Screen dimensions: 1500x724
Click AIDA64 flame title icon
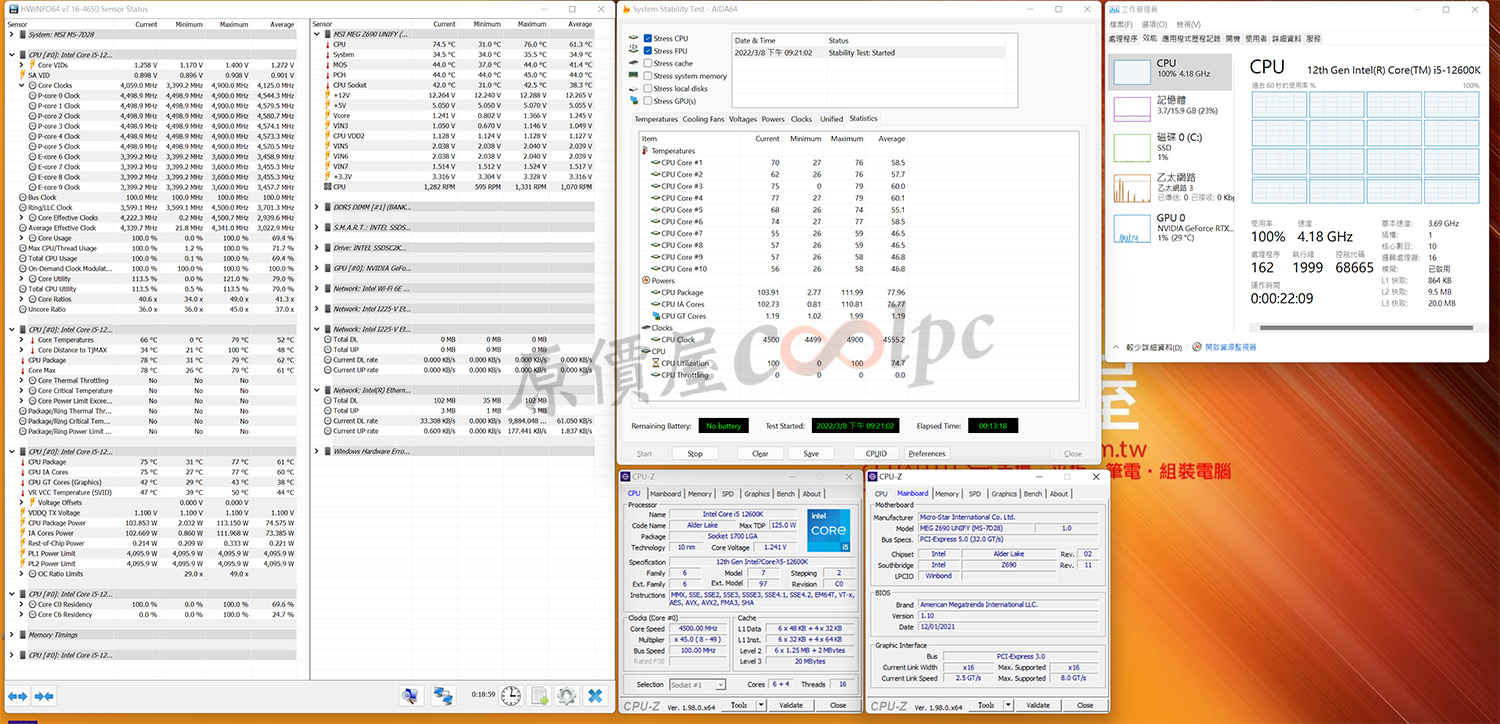626,9
